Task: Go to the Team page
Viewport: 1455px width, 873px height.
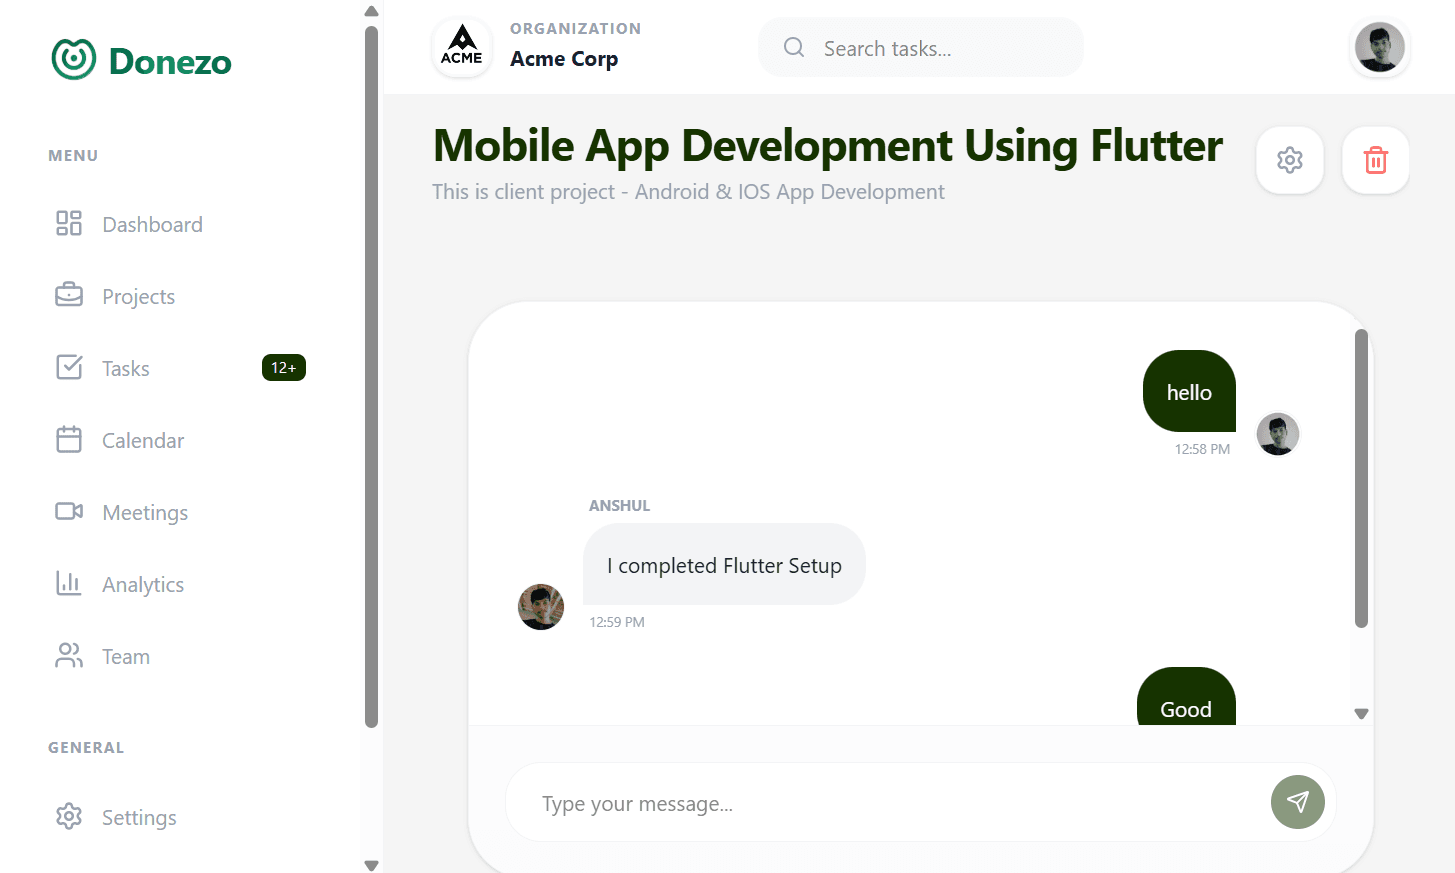Action: [x=126, y=657]
